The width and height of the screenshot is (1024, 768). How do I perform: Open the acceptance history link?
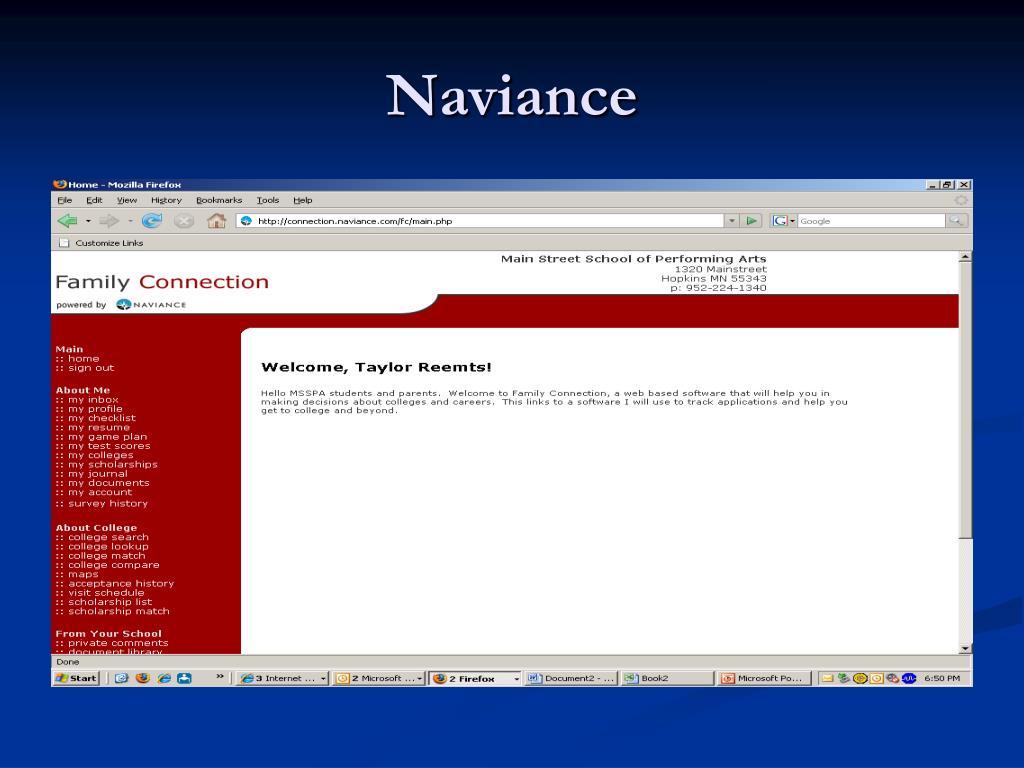click(x=121, y=583)
